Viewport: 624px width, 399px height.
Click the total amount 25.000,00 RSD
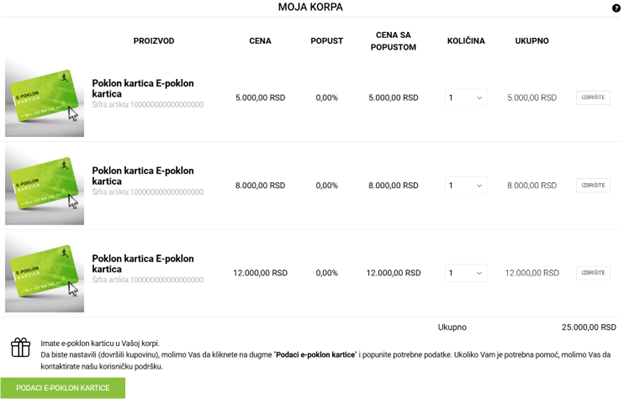(589, 327)
